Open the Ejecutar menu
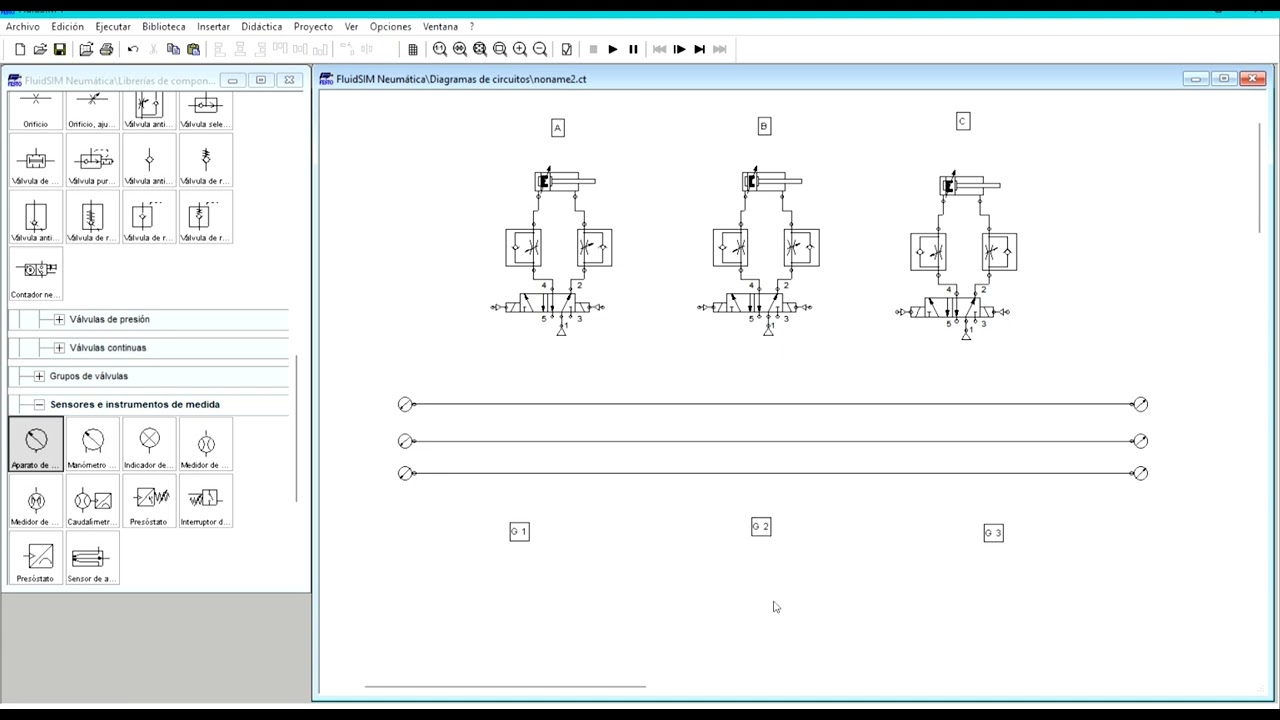Screen dimensions: 1280x720 pos(113,27)
